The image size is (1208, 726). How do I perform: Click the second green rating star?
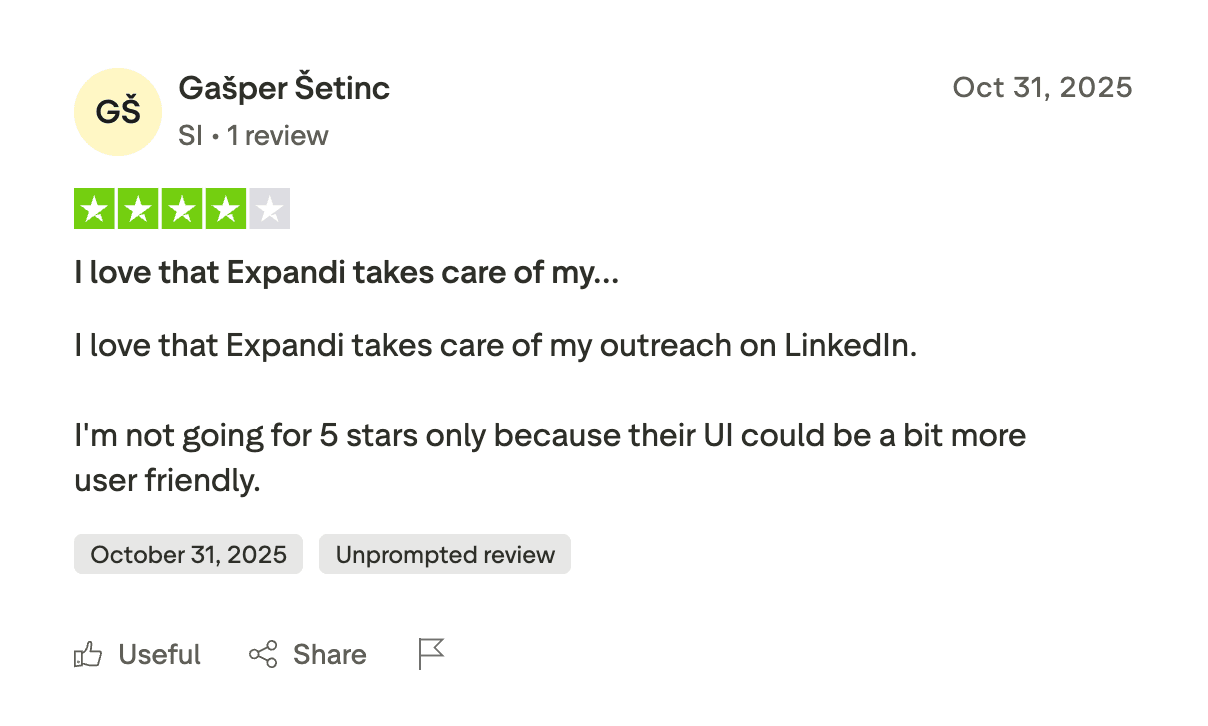[138, 209]
